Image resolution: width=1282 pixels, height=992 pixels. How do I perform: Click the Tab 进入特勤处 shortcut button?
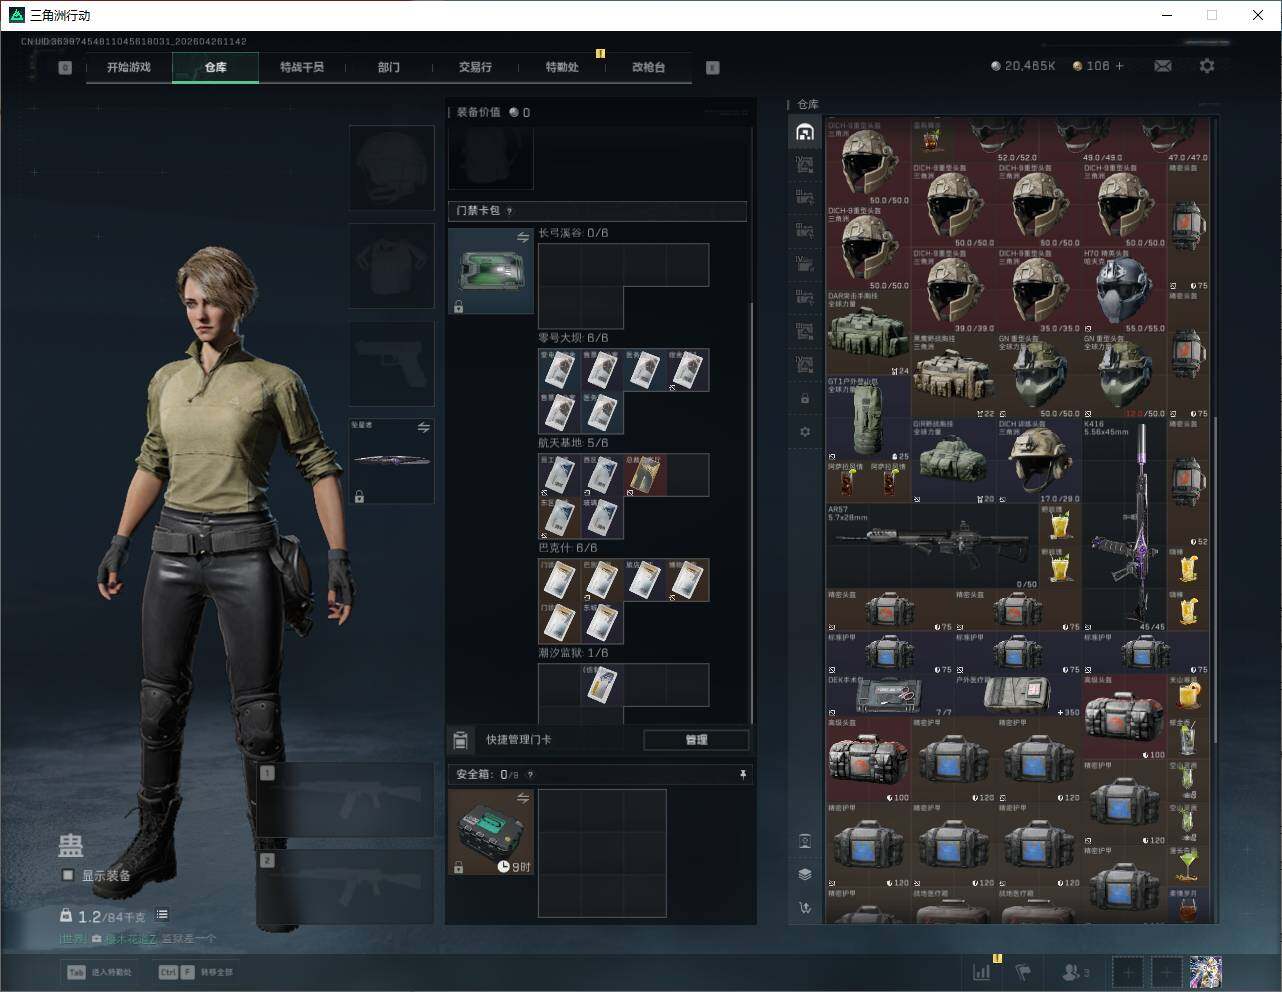(99, 972)
